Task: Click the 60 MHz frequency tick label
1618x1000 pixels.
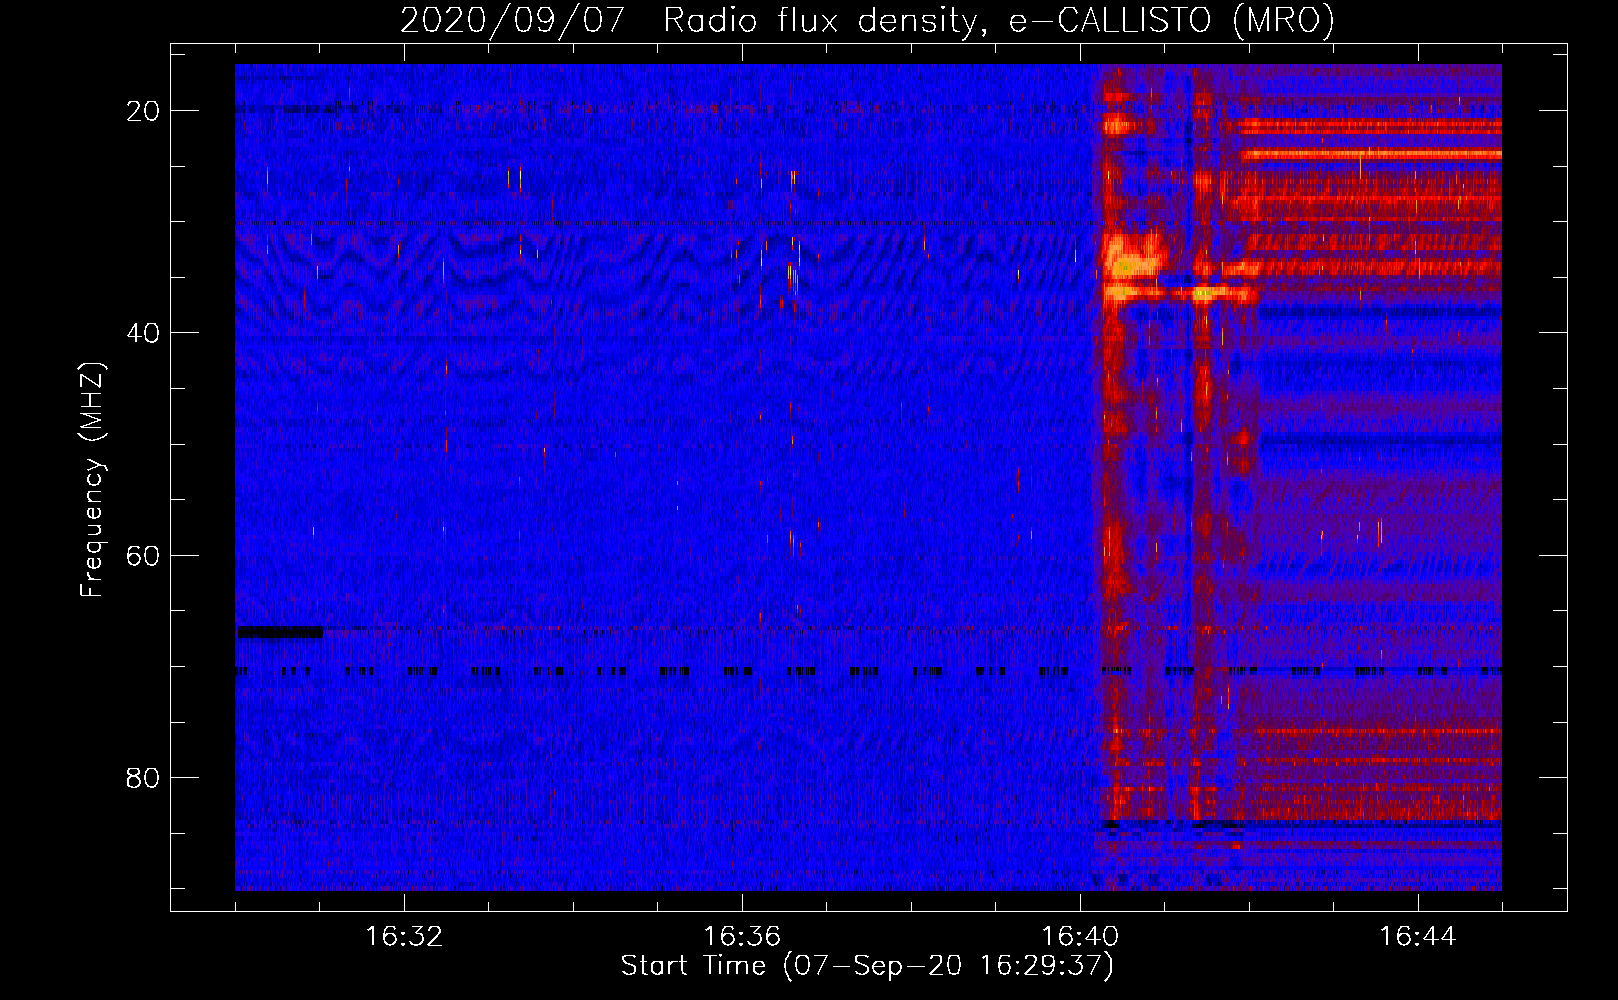Action: (x=143, y=555)
